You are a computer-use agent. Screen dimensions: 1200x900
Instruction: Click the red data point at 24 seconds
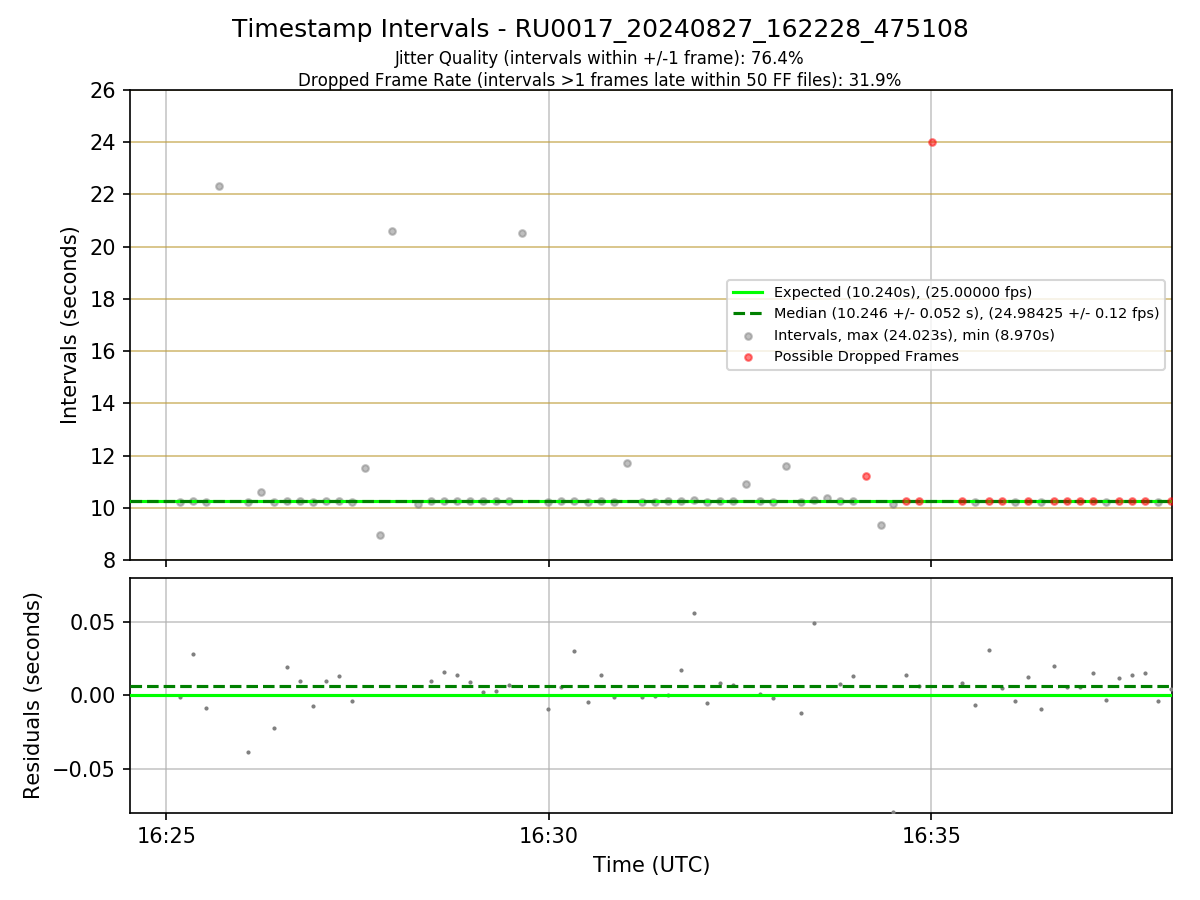932,142
